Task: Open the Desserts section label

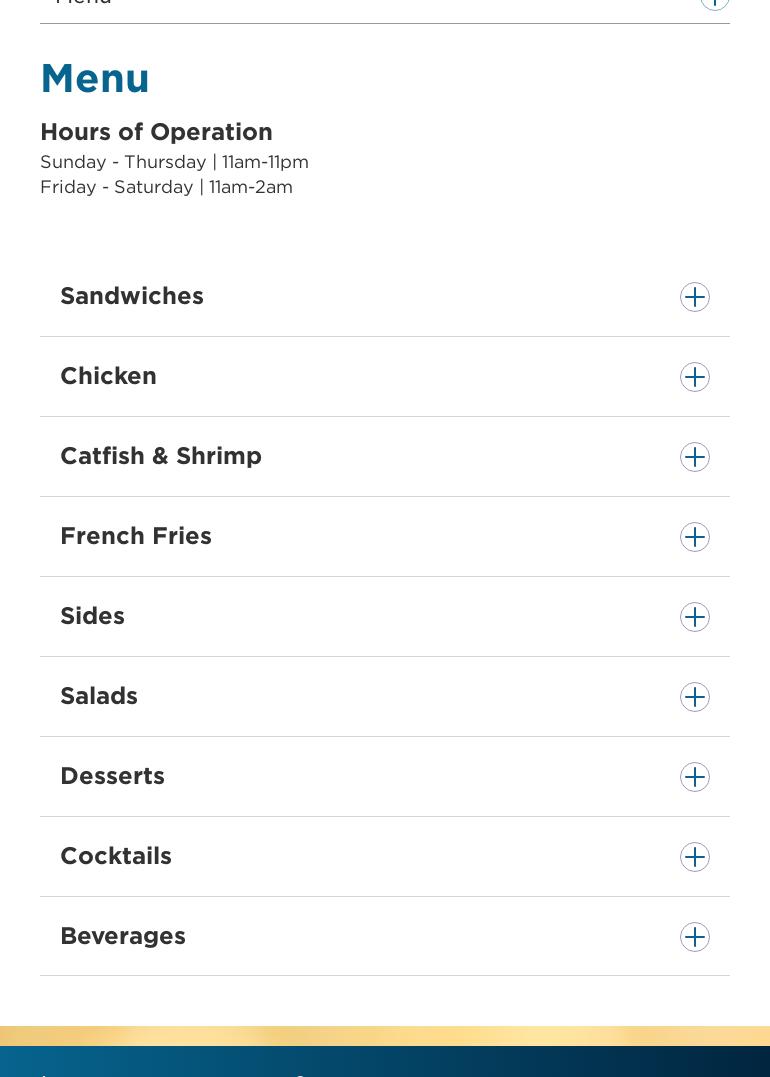Action: coord(112,776)
